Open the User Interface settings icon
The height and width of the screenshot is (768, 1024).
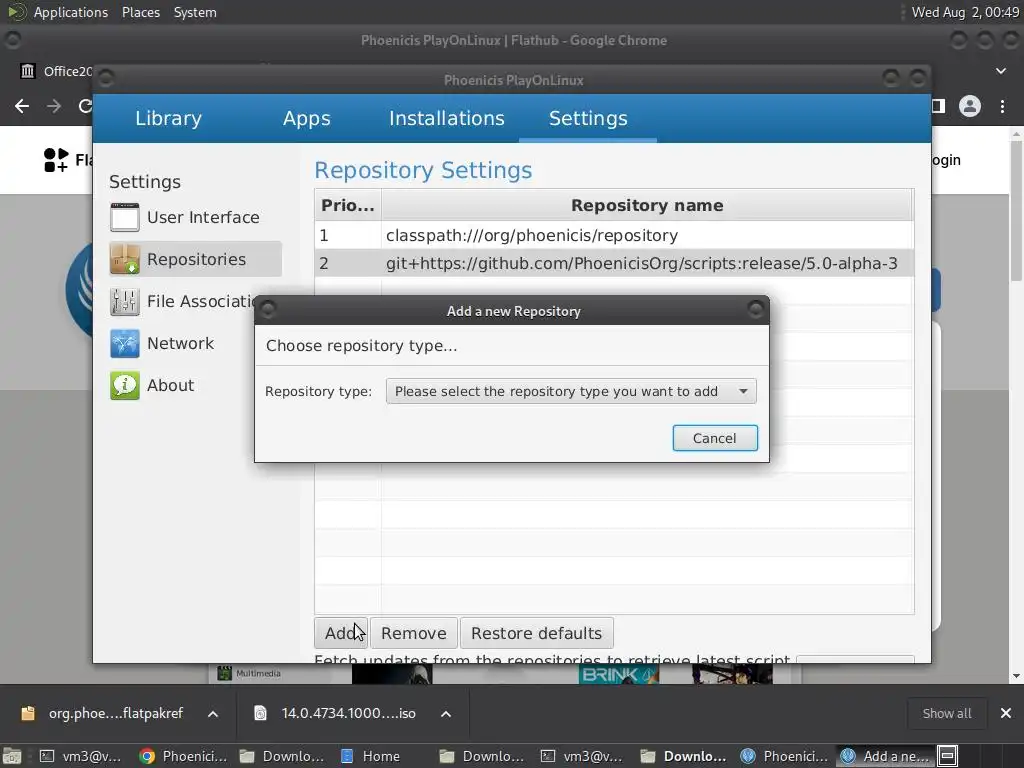[x=124, y=217]
